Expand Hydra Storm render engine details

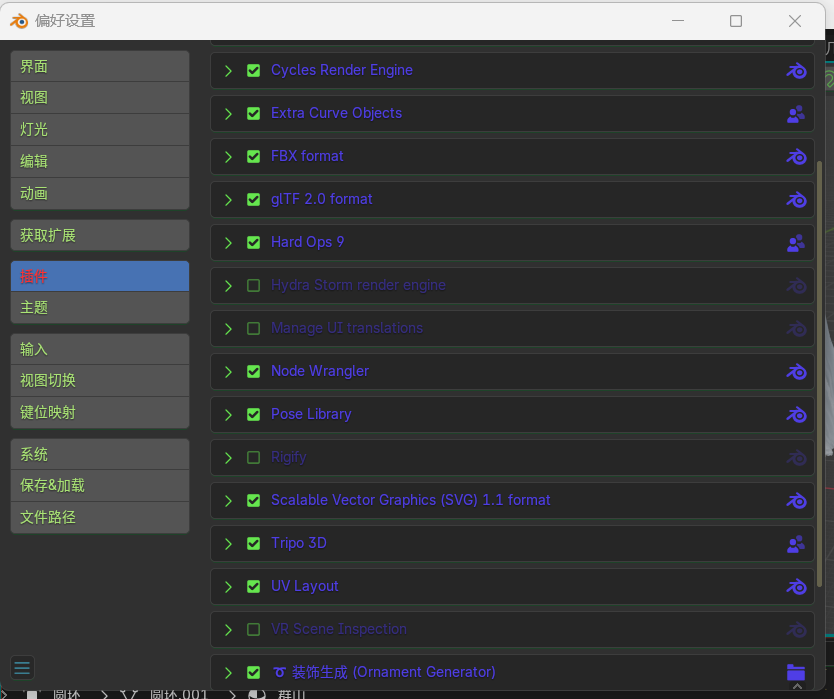coord(228,286)
